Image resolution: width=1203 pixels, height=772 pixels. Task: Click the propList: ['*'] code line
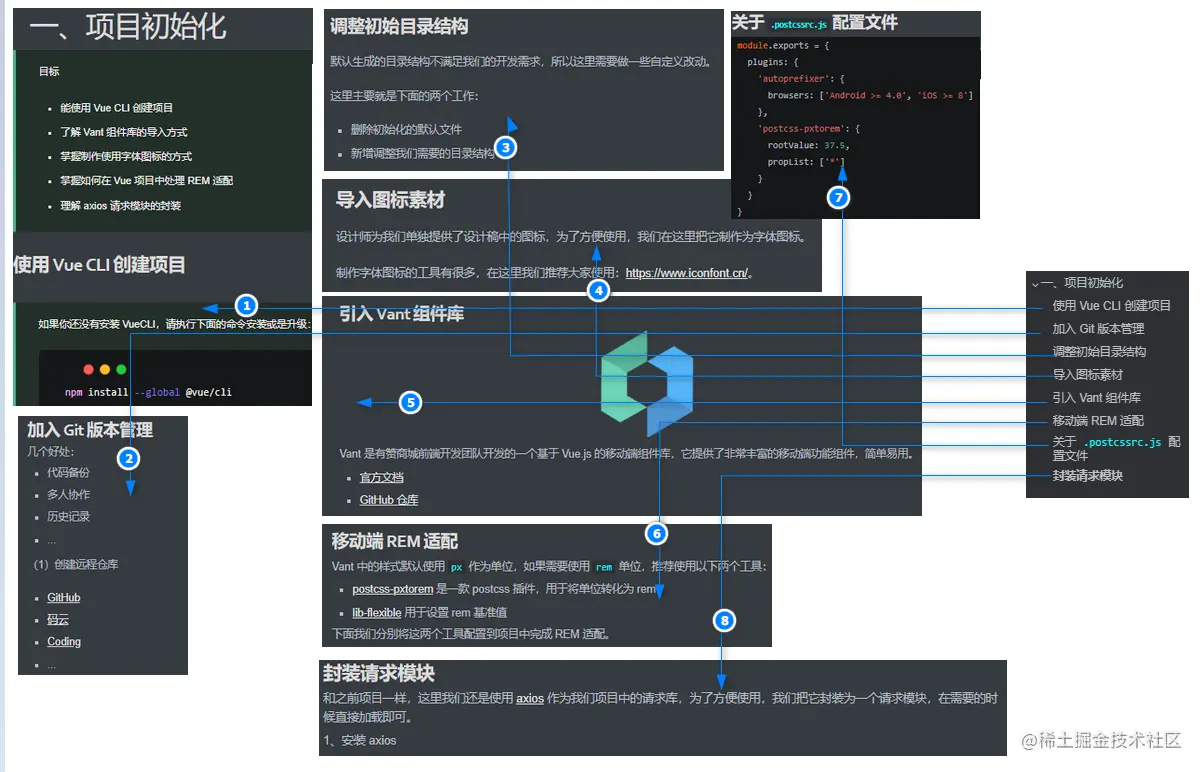806,162
